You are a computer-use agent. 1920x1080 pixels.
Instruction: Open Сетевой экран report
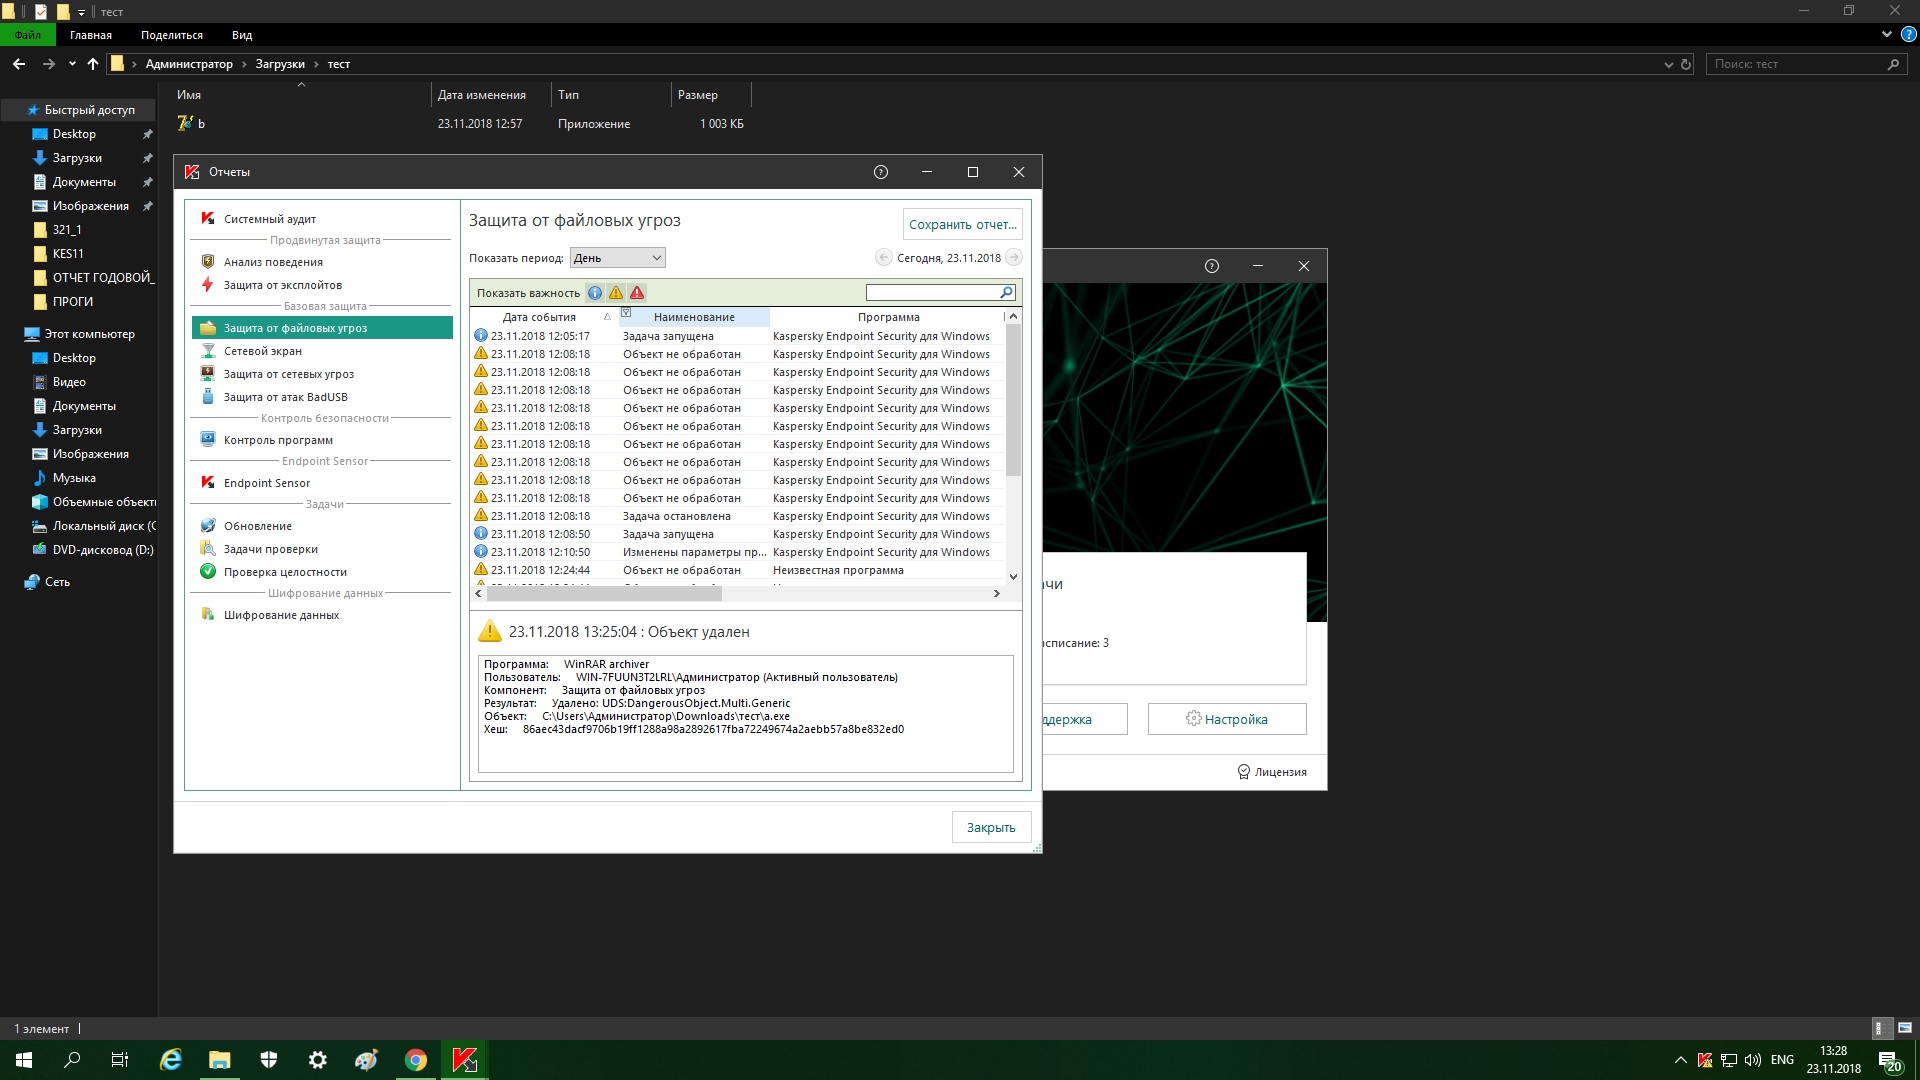[x=262, y=351]
